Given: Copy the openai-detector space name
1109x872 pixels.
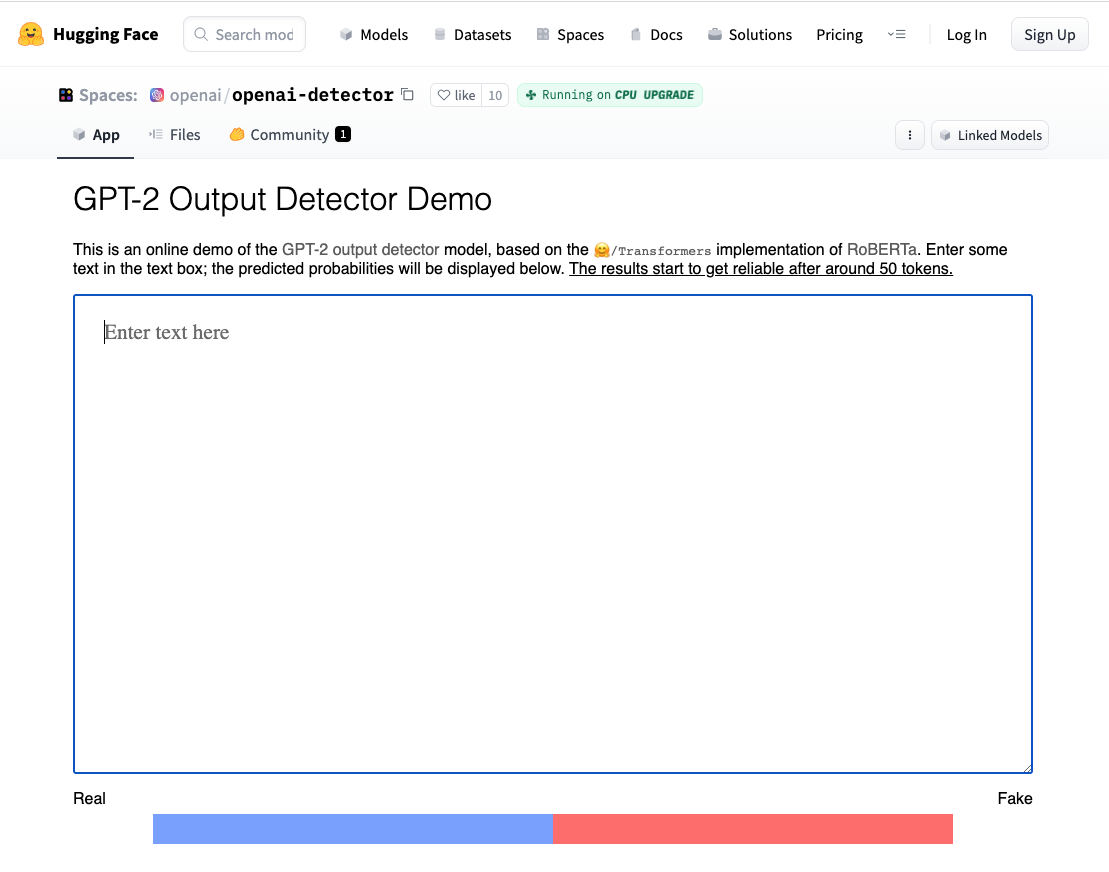Looking at the screenshot, I should click(x=407, y=94).
